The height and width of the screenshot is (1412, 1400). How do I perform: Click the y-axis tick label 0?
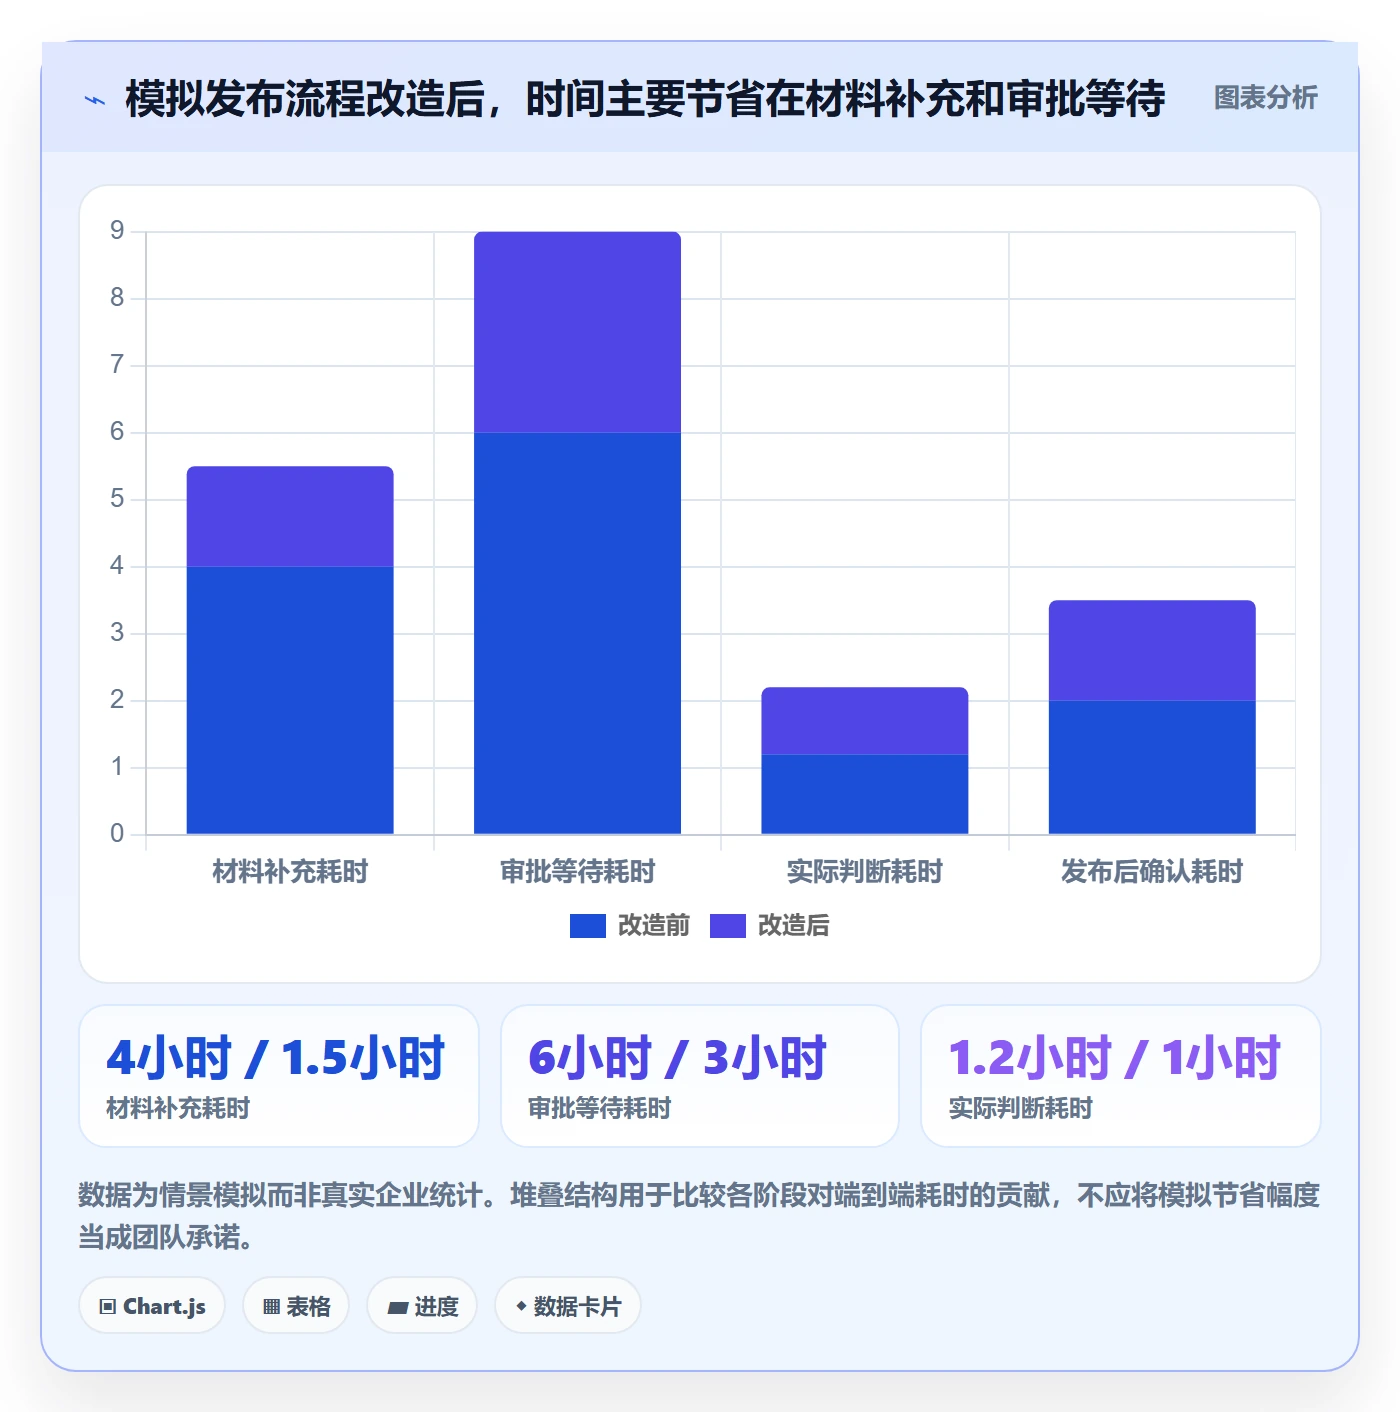tap(117, 834)
